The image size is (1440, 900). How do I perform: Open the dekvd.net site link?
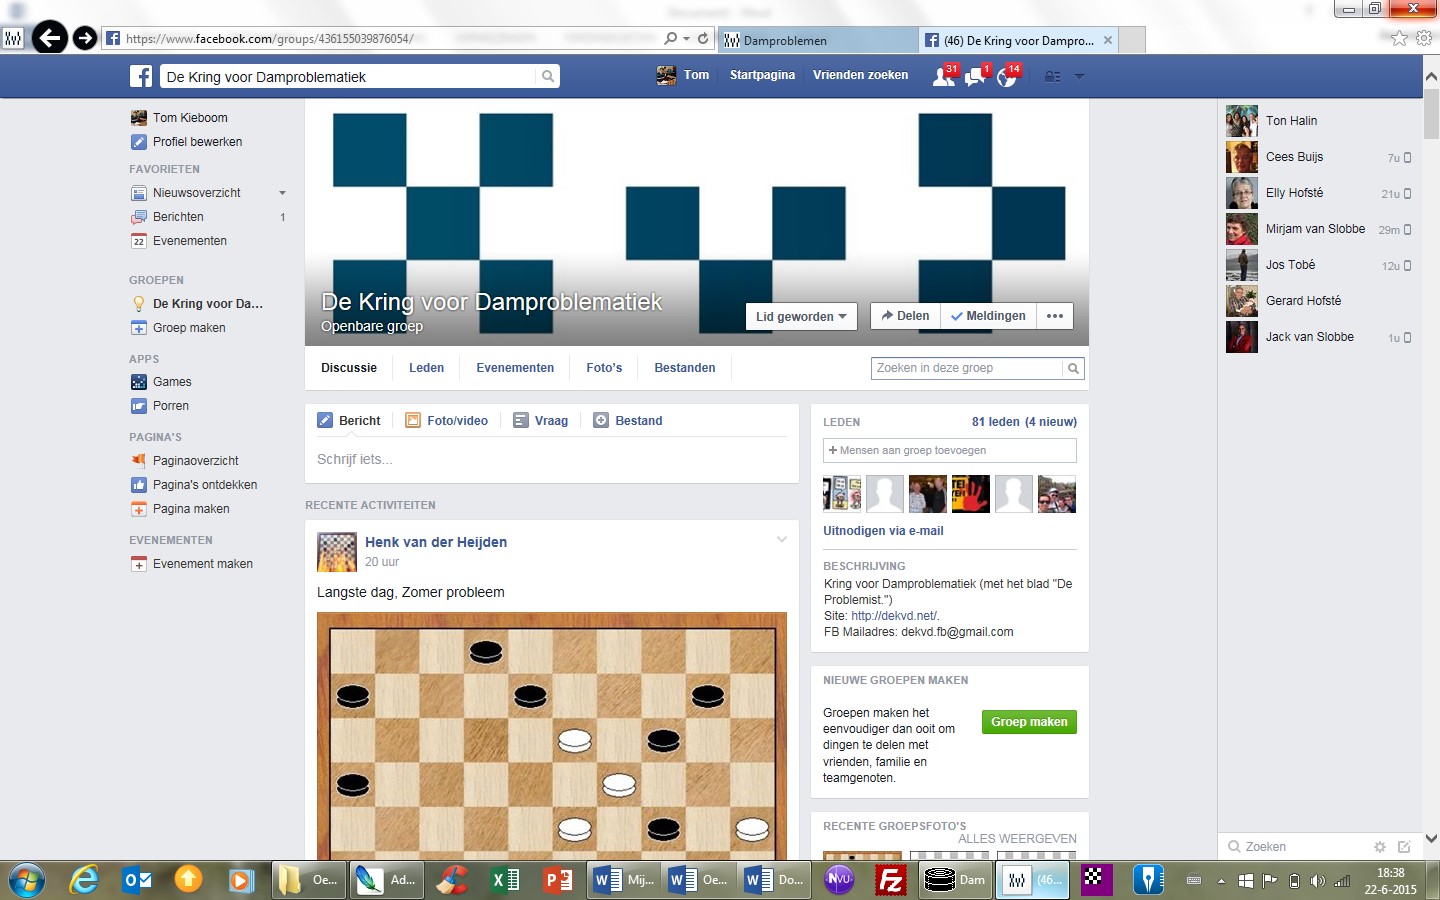(x=894, y=616)
